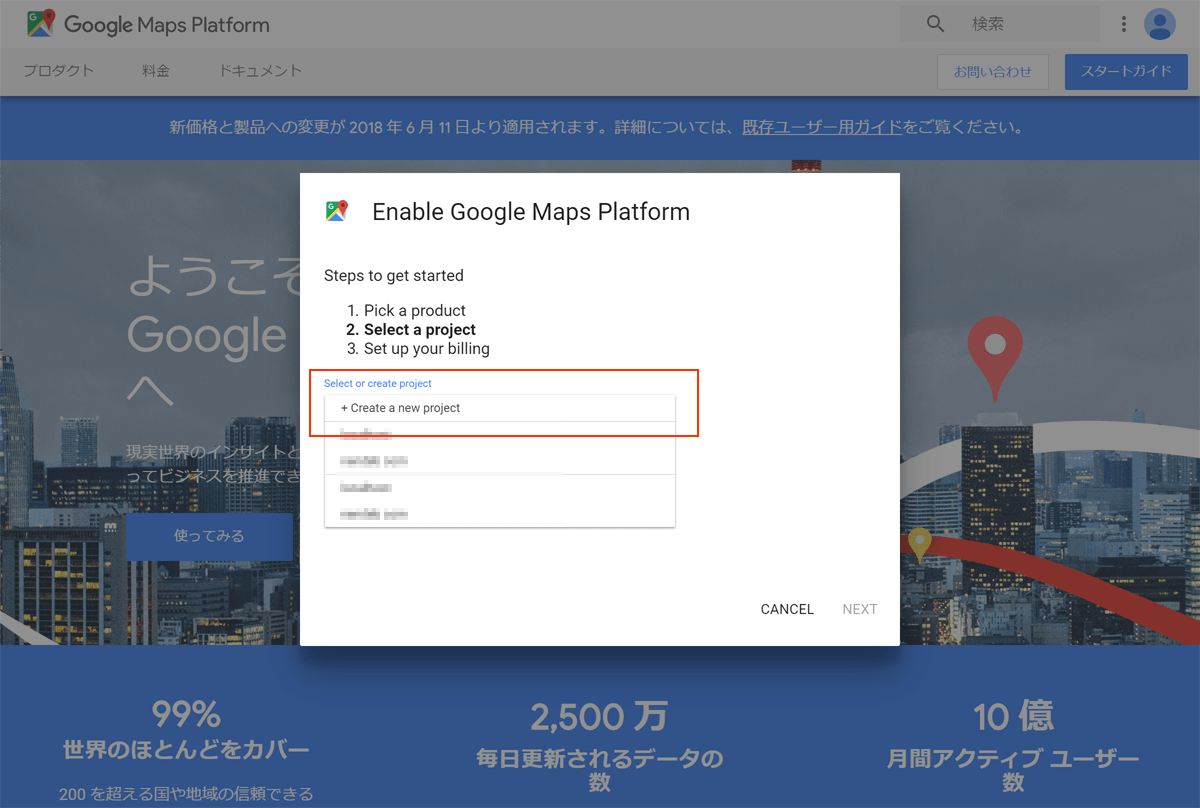Click the search magnifier icon
The width and height of the screenshot is (1200, 808).
[935, 24]
